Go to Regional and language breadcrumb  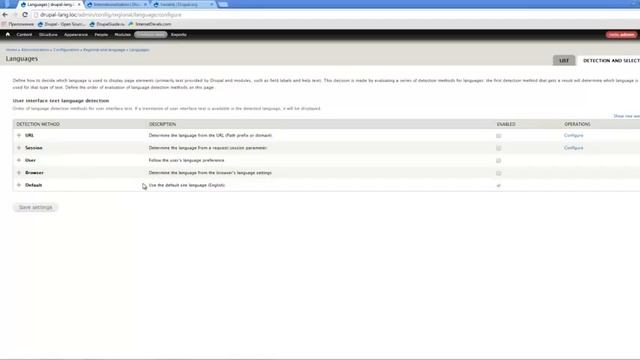104,50
